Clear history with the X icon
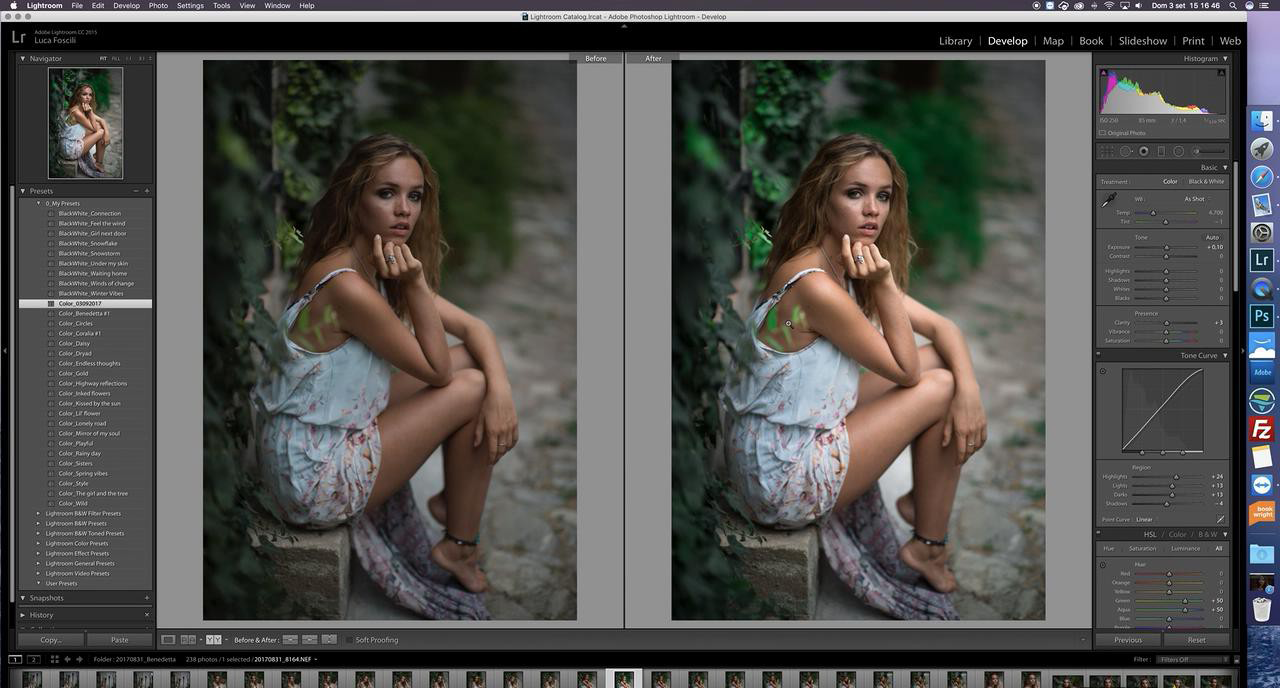This screenshot has height=688, width=1280. tap(147, 615)
